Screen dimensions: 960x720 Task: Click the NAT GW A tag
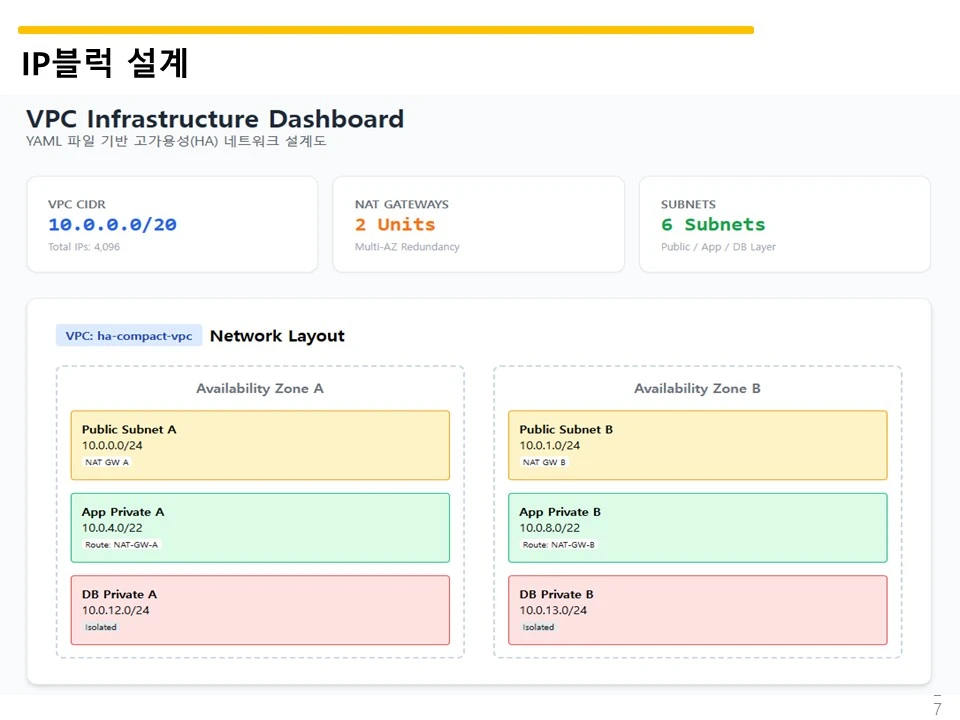(107, 462)
